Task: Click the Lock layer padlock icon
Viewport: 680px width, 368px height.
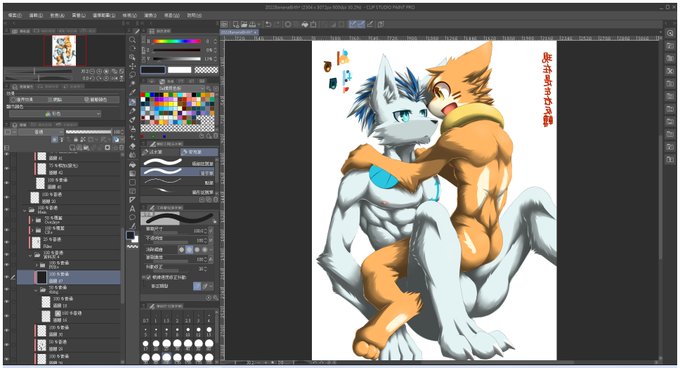Action: tap(76, 140)
